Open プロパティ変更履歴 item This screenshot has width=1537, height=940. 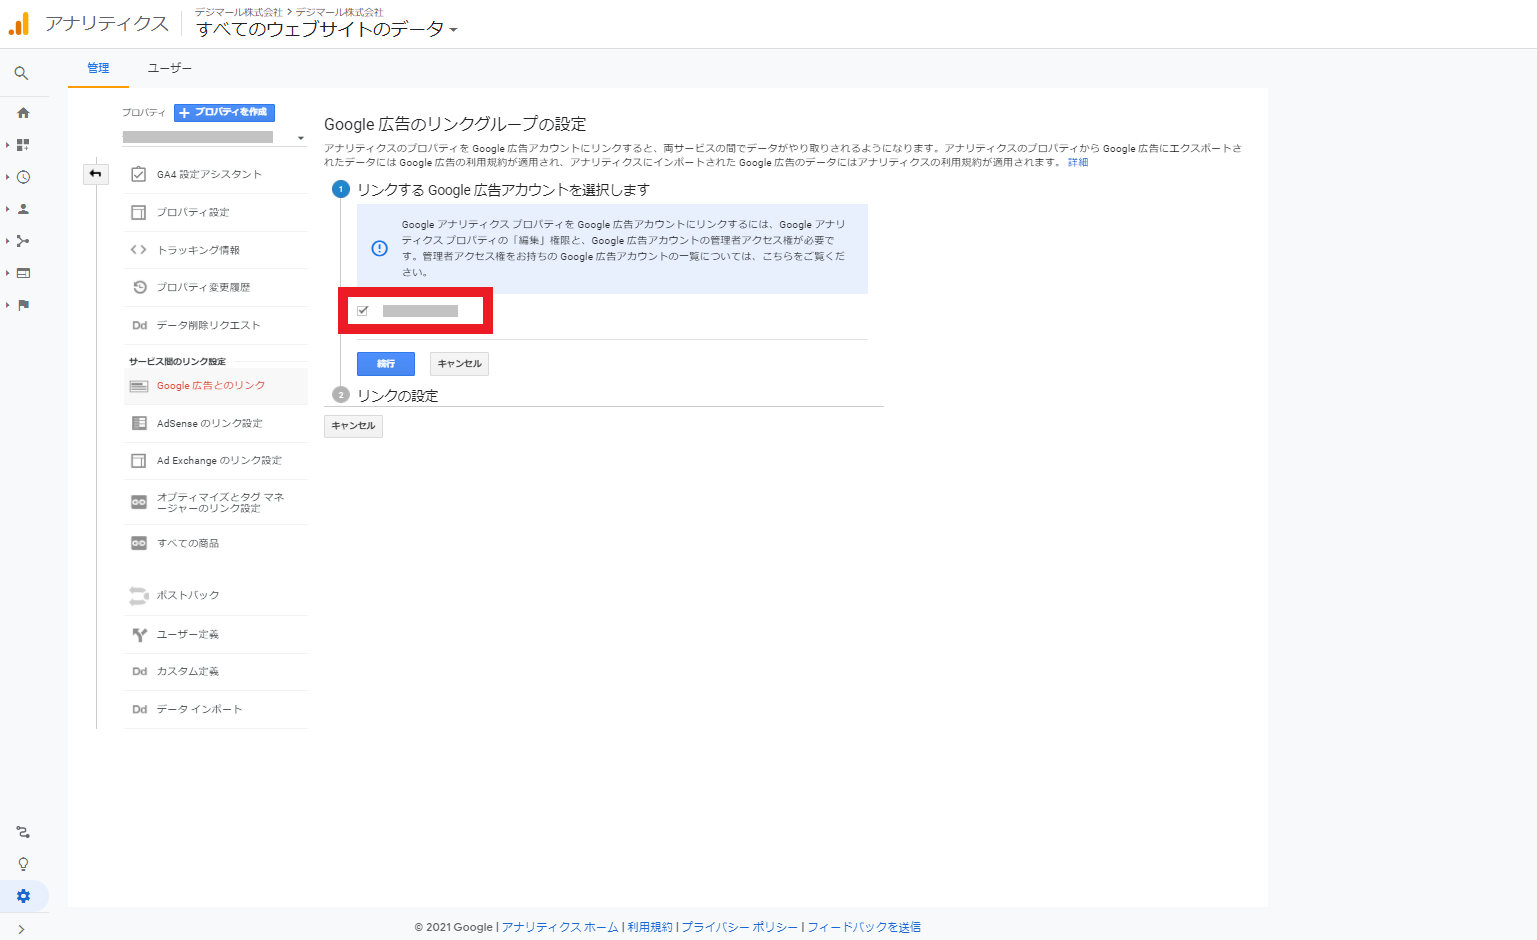click(x=216, y=288)
